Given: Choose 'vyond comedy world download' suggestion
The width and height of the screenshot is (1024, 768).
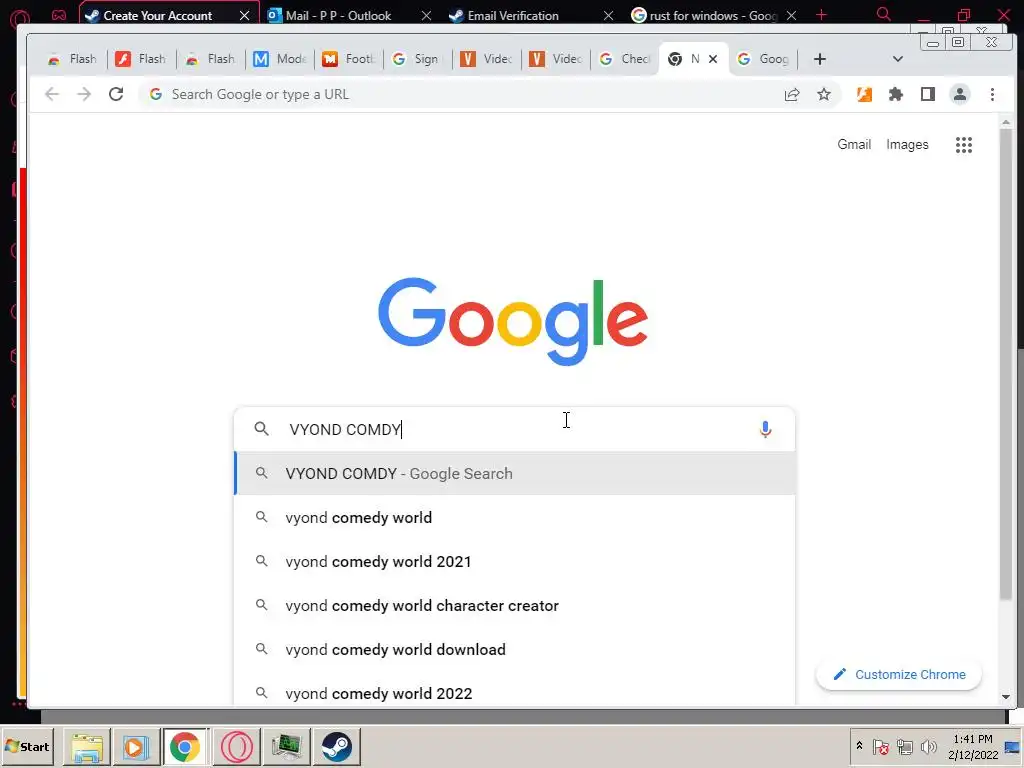Looking at the screenshot, I should coord(515,650).
